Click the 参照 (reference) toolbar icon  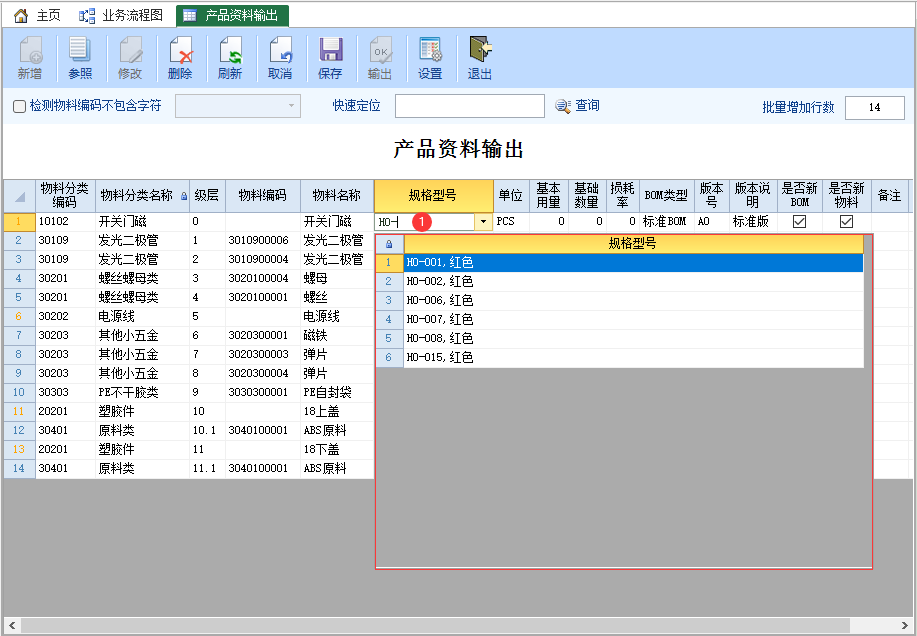(80, 57)
